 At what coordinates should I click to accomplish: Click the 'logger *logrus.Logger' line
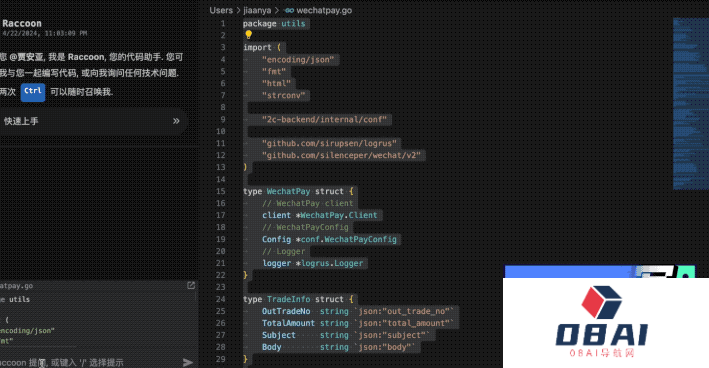coord(312,263)
